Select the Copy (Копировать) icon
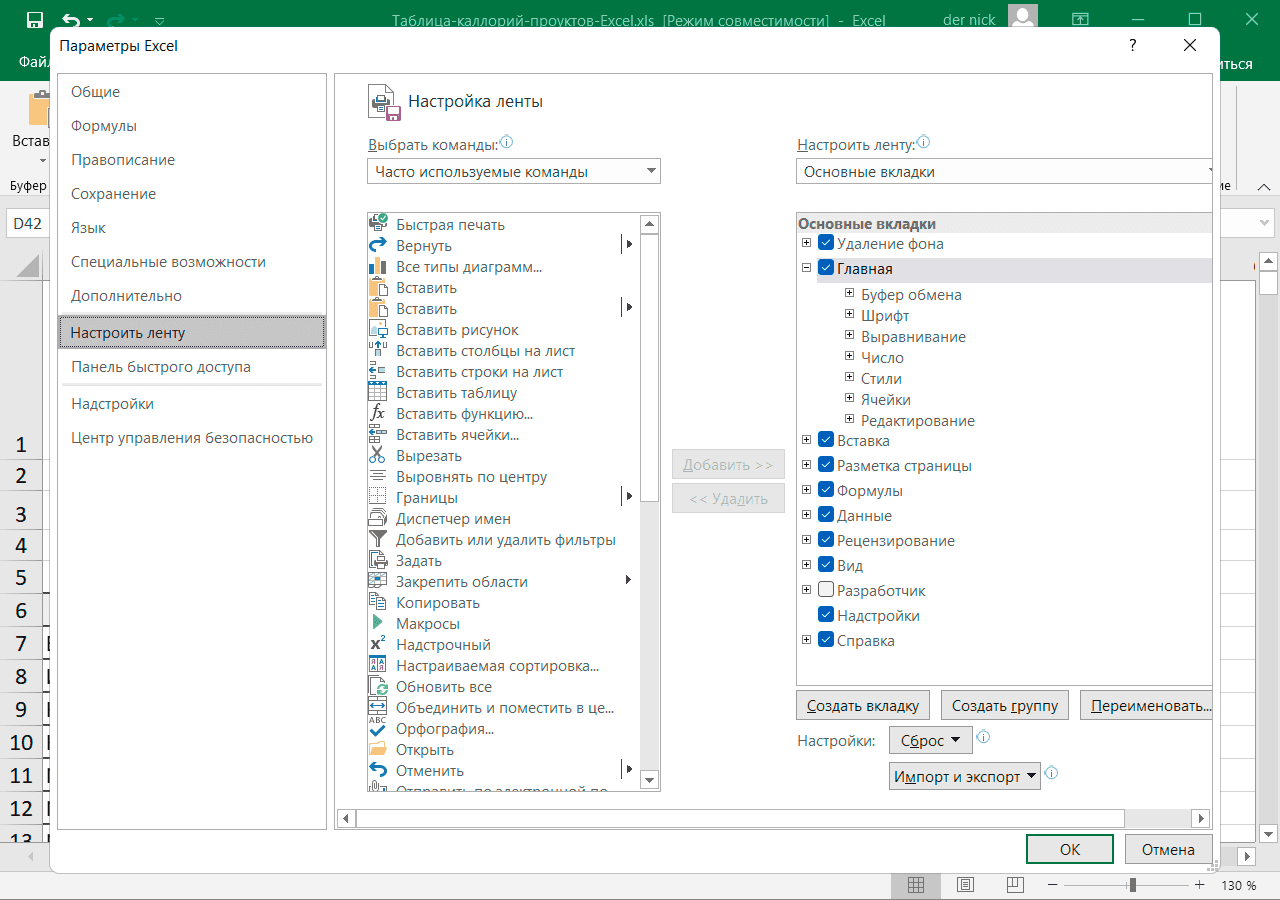1280x900 pixels. click(x=378, y=602)
